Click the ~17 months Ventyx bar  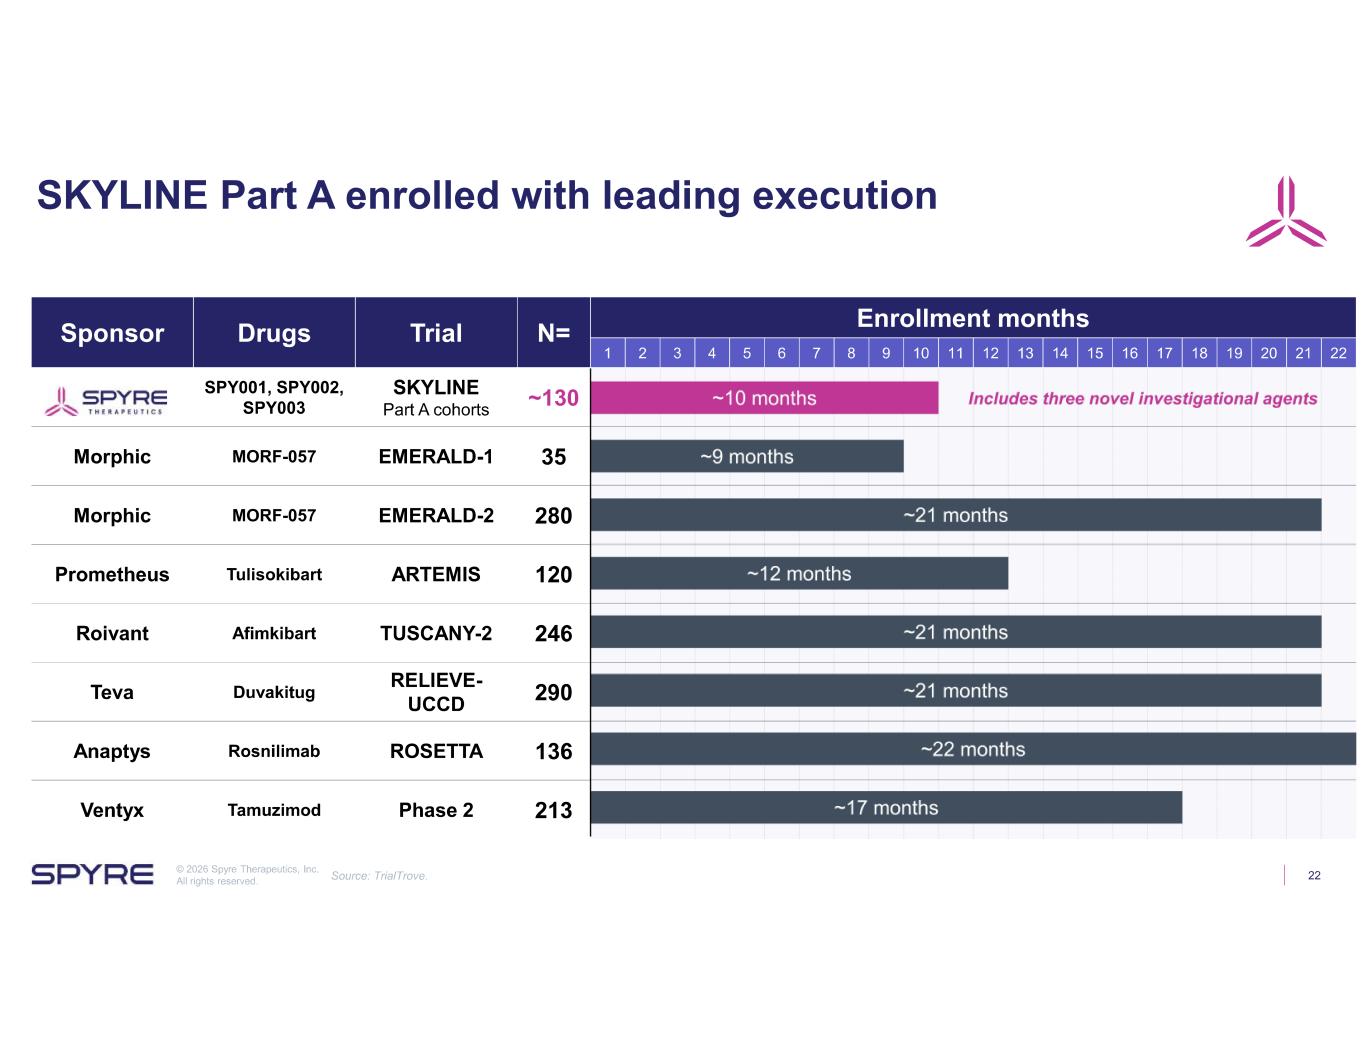point(886,807)
